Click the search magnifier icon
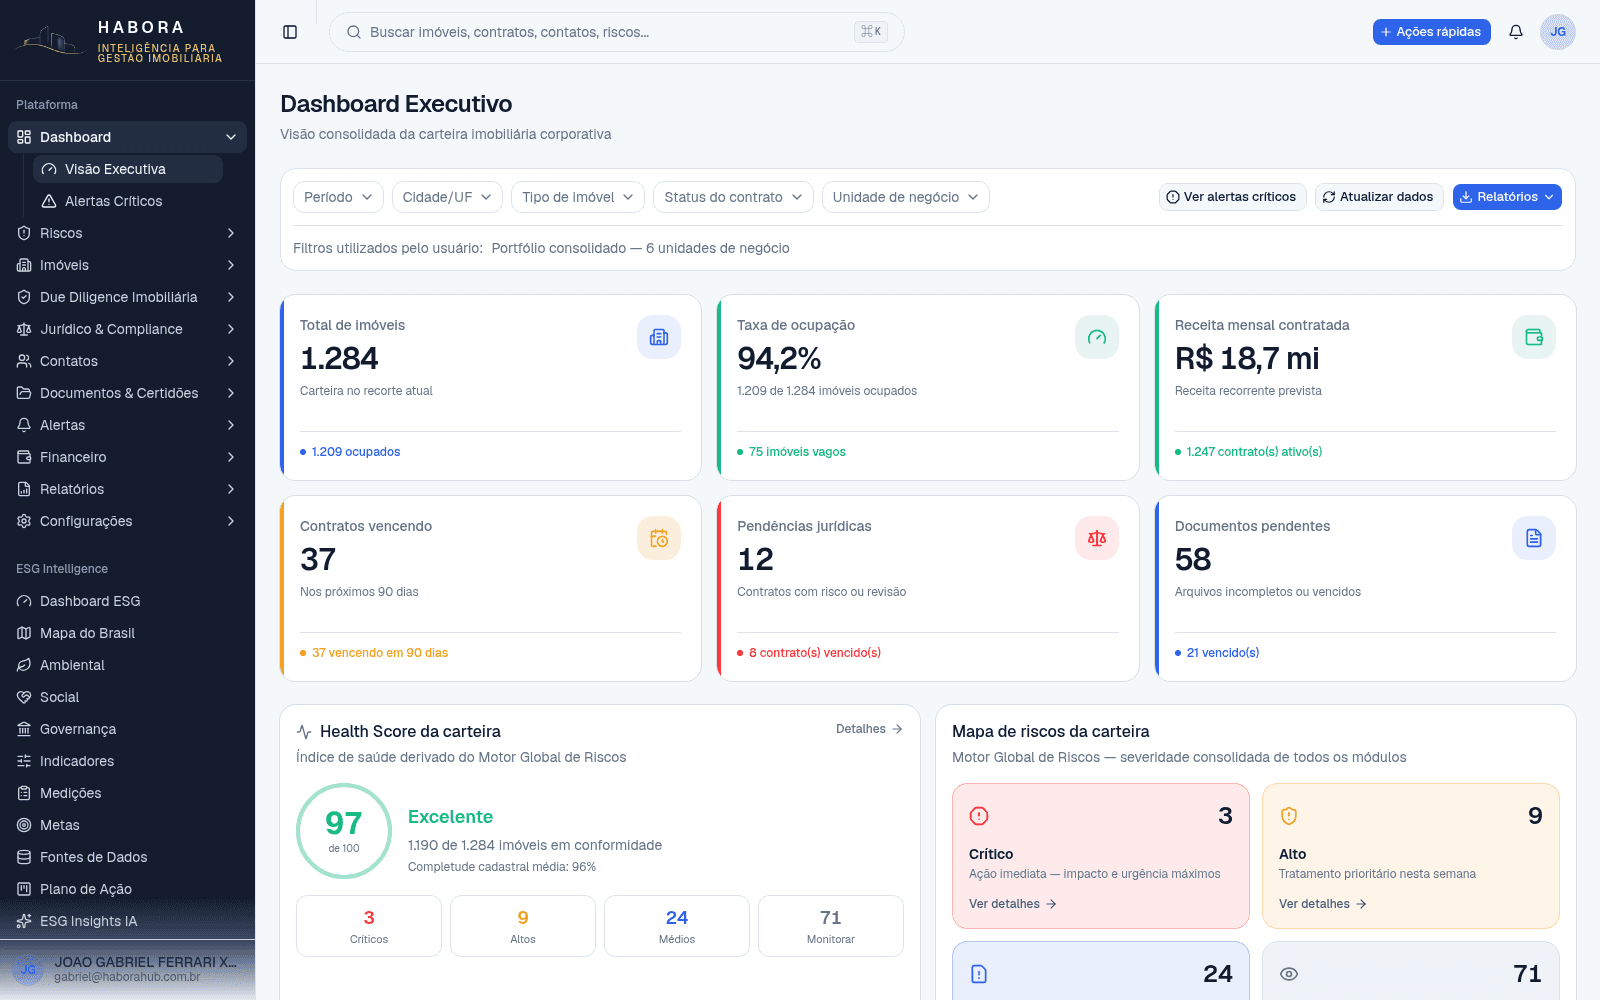The width and height of the screenshot is (1600, 1000). (354, 32)
